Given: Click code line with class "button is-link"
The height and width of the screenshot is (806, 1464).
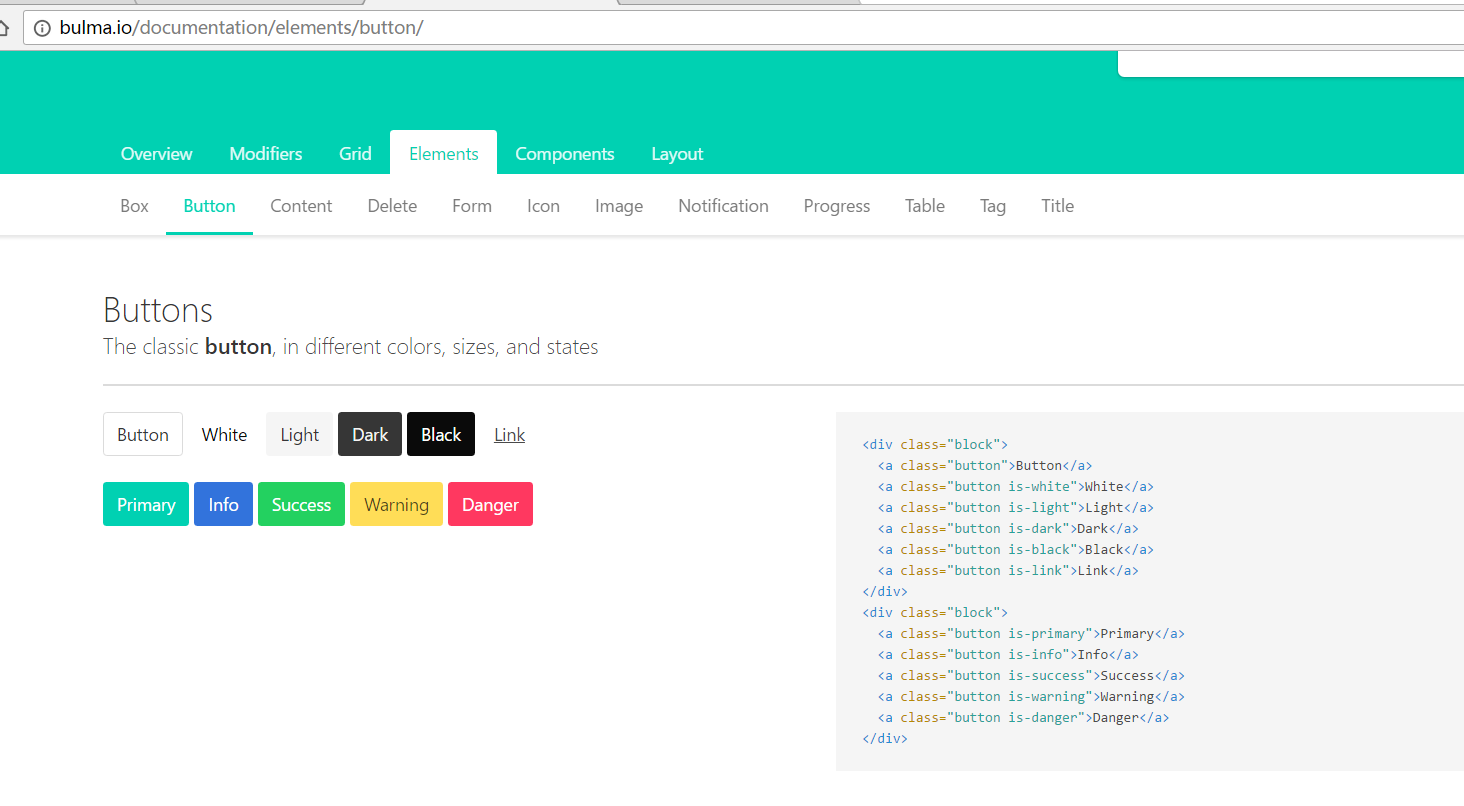Looking at the screenshot, I should click(x=1008, y=570).
